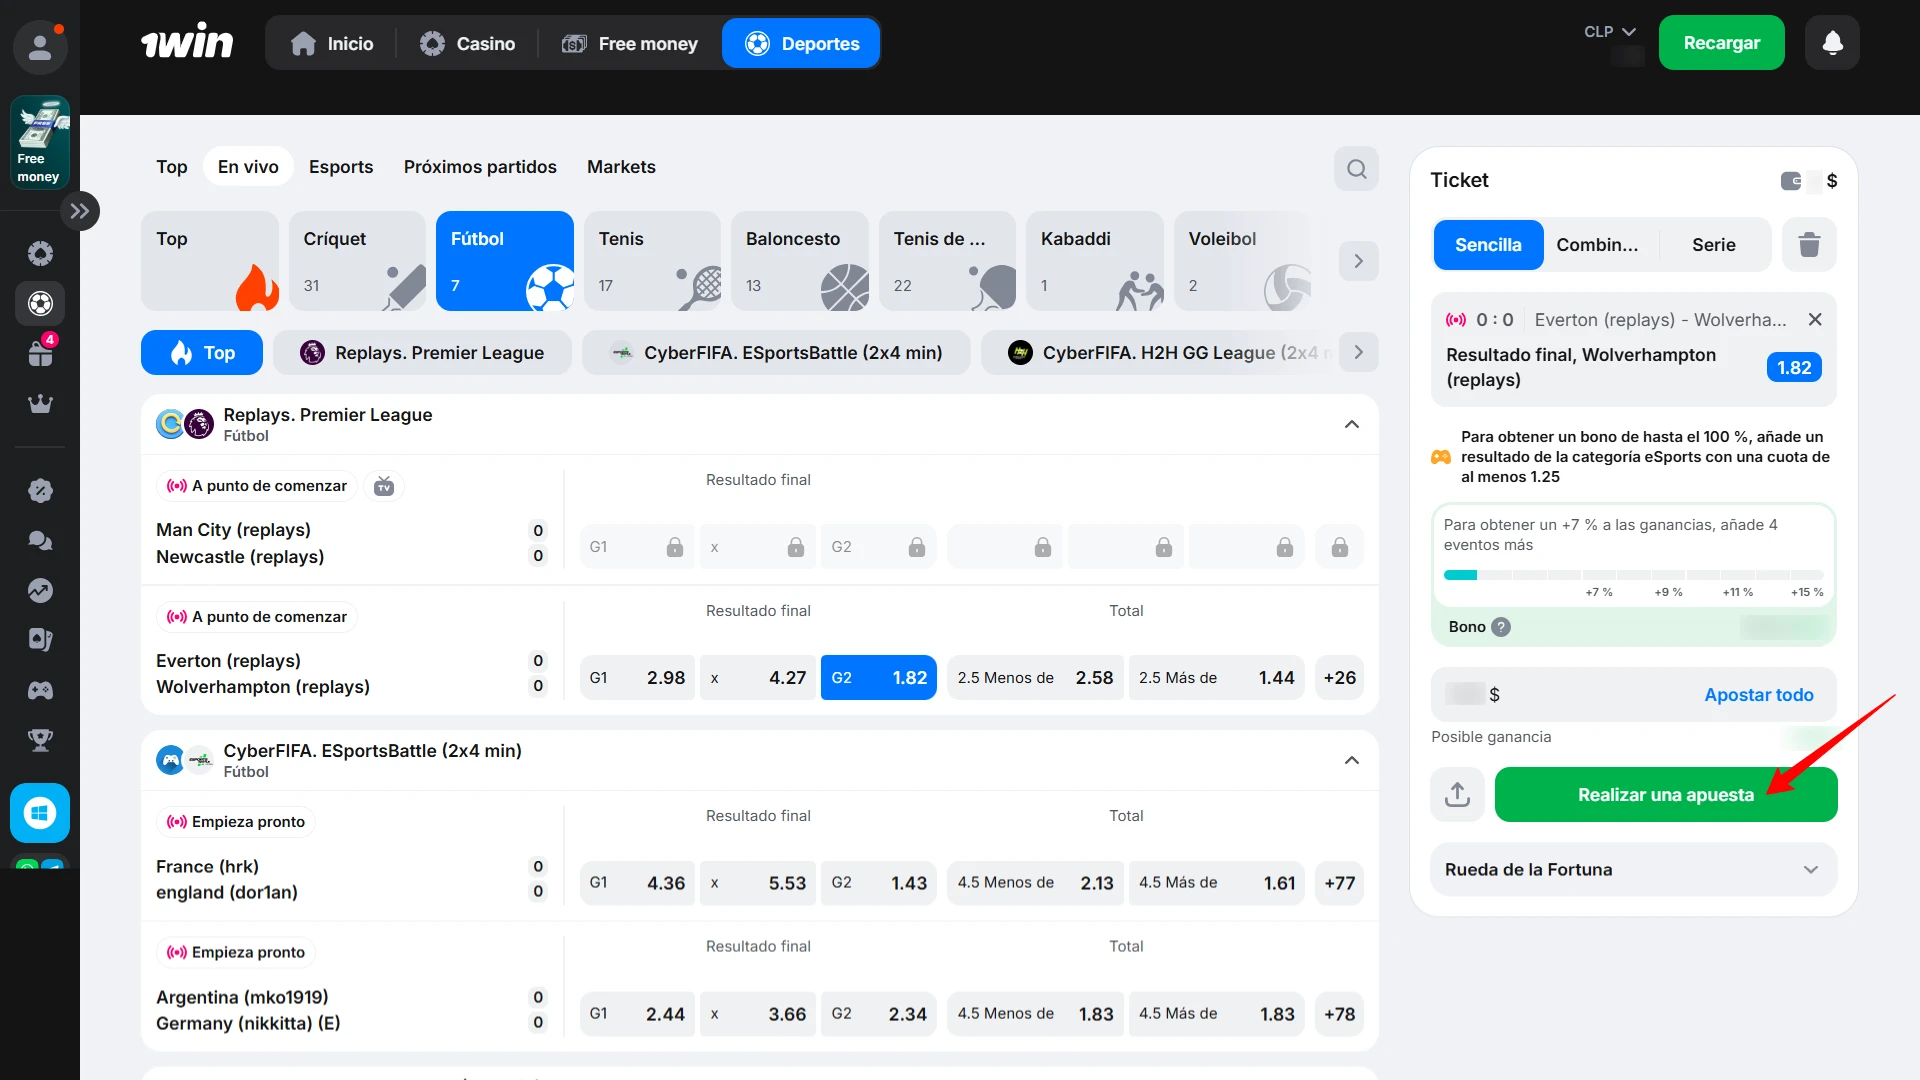Open gift box bonuses icon in sidebar
Image resolution: width=1920 pixels, height=1080 pixels.
click(40, 354)
